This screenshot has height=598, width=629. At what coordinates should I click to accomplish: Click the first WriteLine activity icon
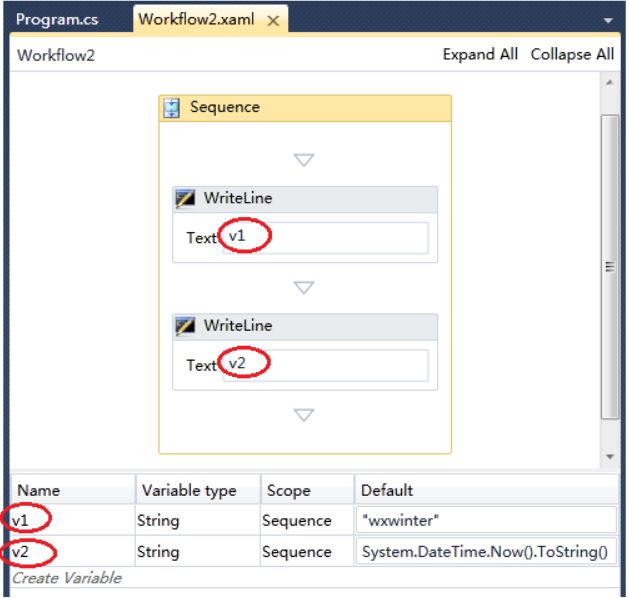pos(185,199)
